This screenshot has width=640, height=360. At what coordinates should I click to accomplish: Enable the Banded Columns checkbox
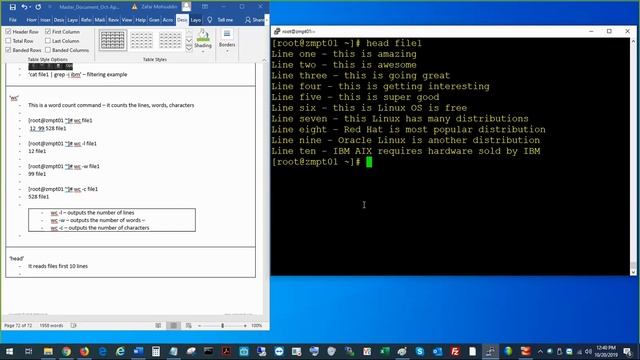click(x=48, y=50)
